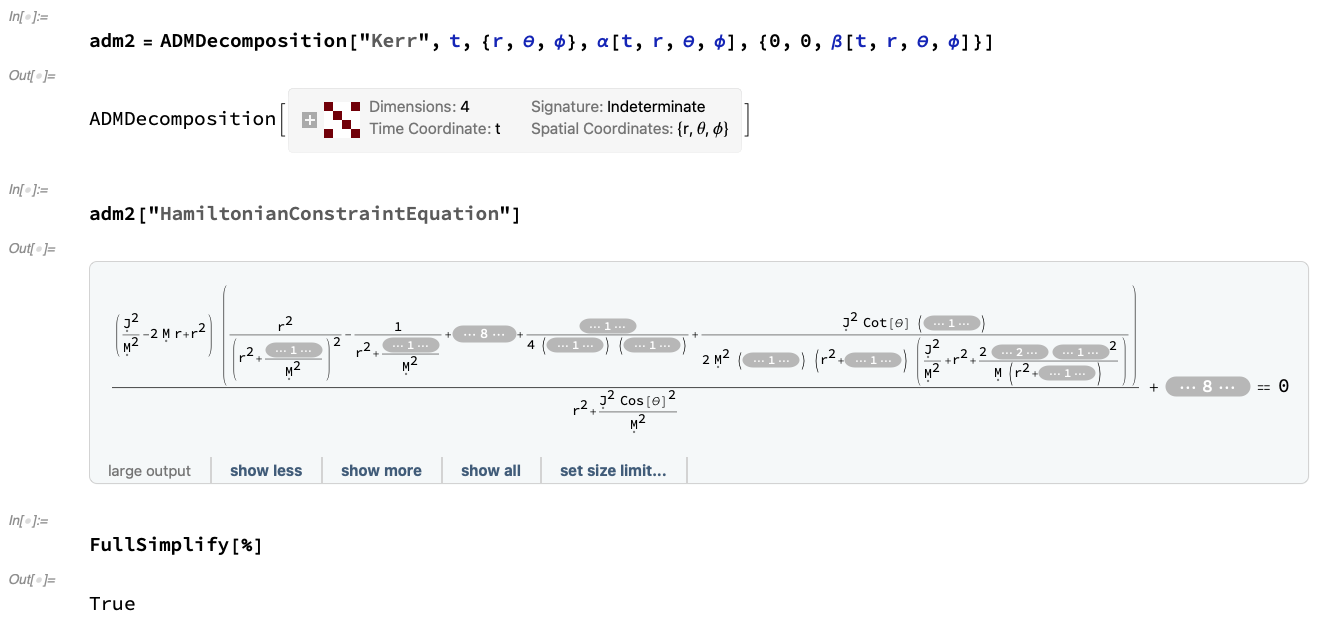This screenshot has width=1318, height=619.
Task: Expand elided pill in r² squared denominator
Action: click(x=294, y=350)
